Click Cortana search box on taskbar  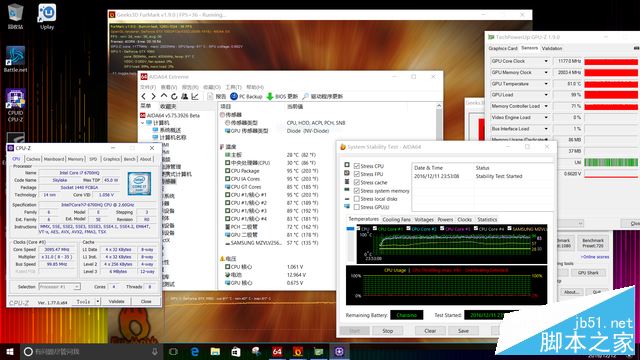point(91,351)
